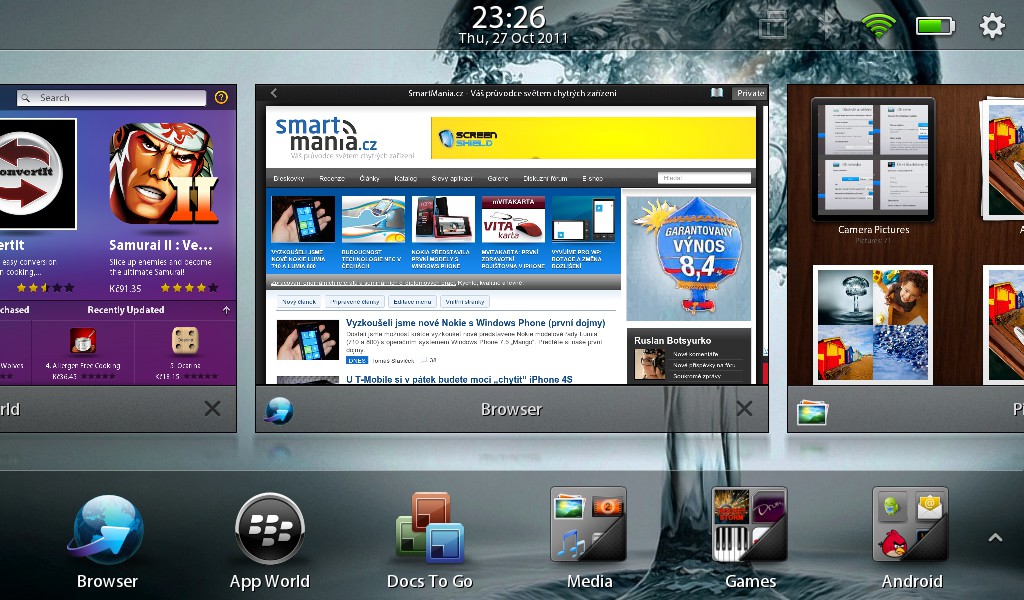
Task: Toggle Private browsing in the Browser
Action: (x=750, y=93)
